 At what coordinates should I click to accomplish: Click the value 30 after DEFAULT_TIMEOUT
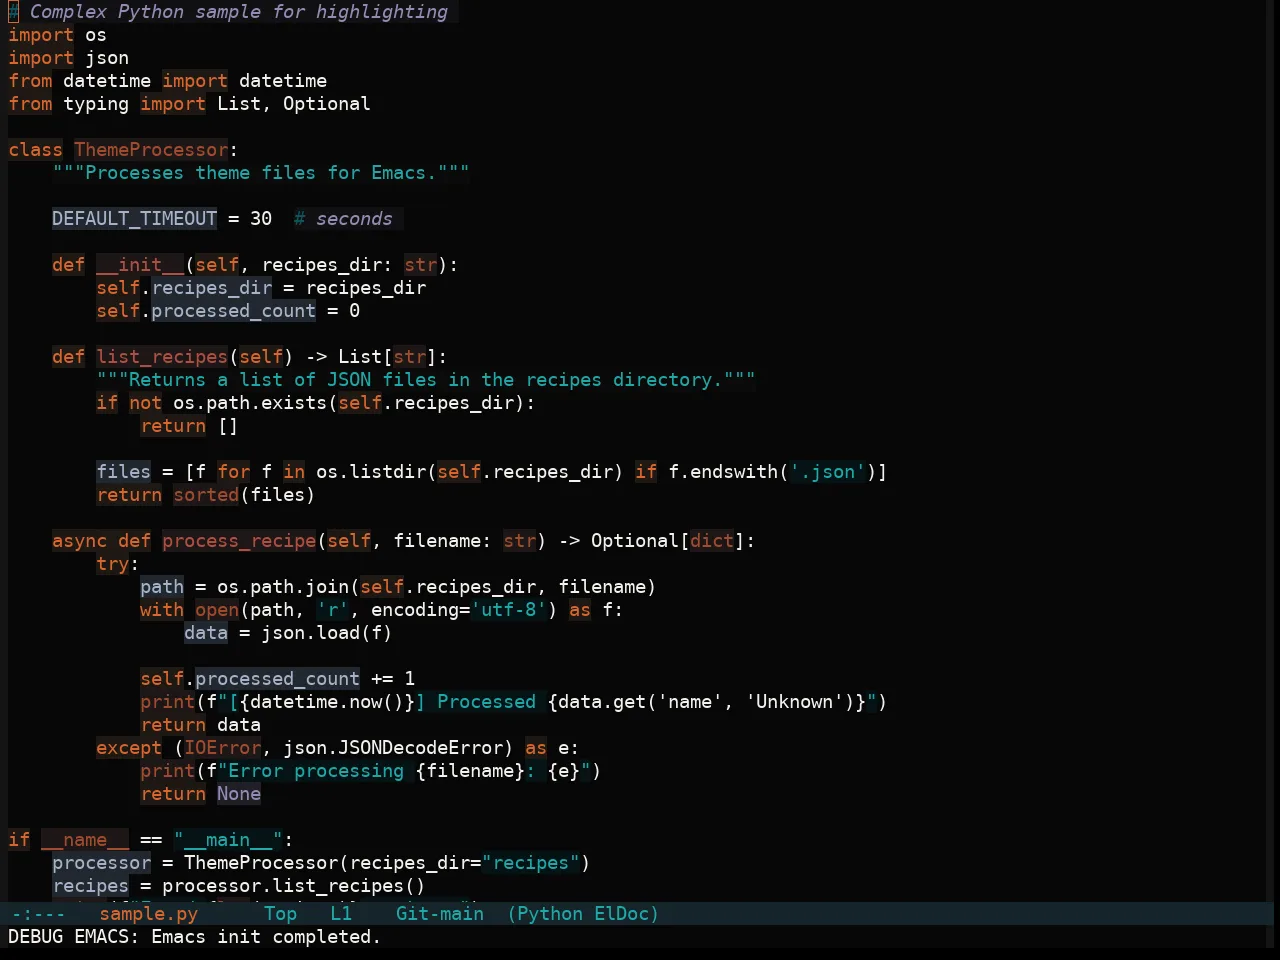click(x=261, y=219)
